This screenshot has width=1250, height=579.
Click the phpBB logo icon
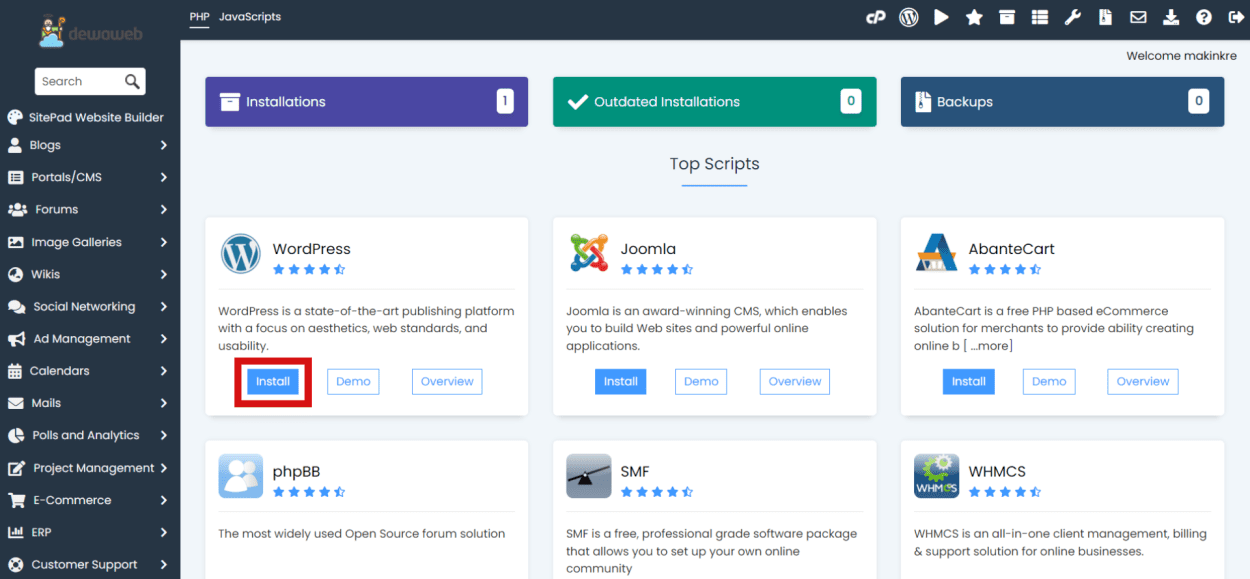[241, 476]
